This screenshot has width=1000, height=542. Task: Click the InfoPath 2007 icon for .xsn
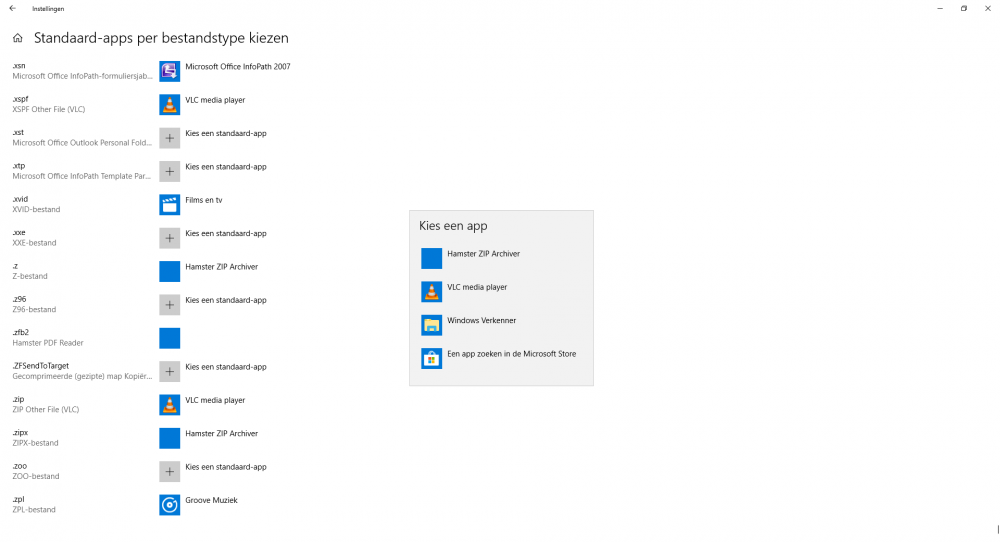pyautogui.click(x=170, y=71)
